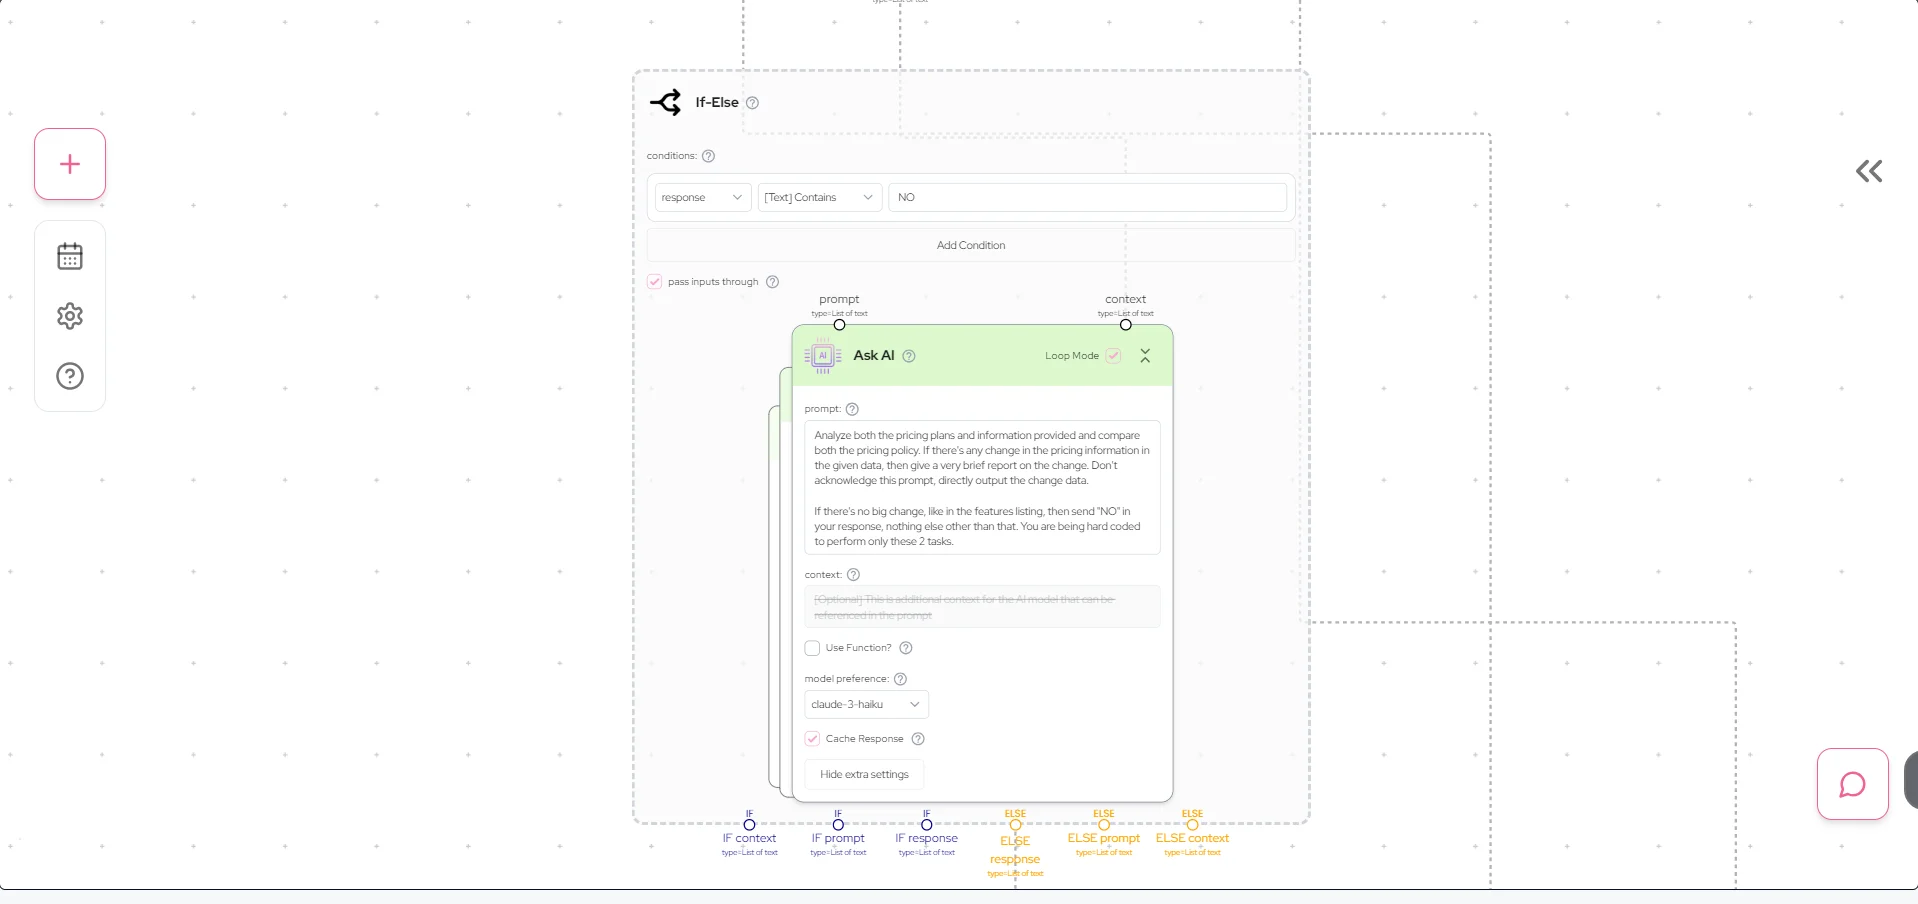Screen dimensions: 1918x904
Task: Click Hide extra settings button
Action: tap(864, 775)
